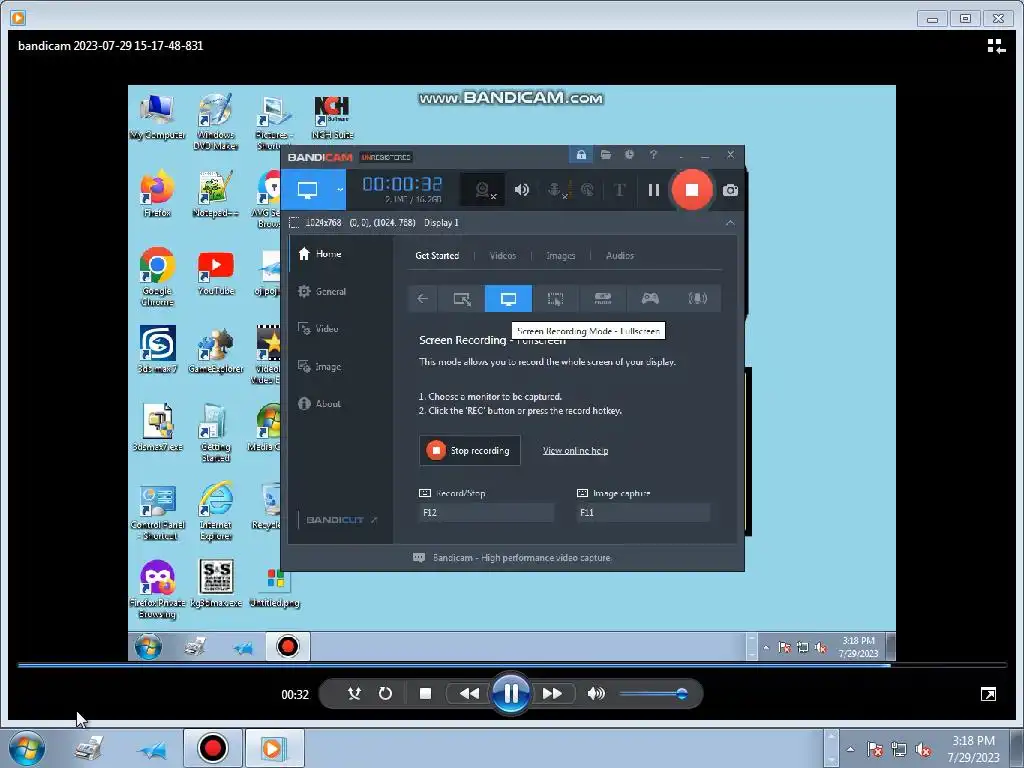
Task: Click the Record/Stop hotkey F12 field
Action: point(486,513)
